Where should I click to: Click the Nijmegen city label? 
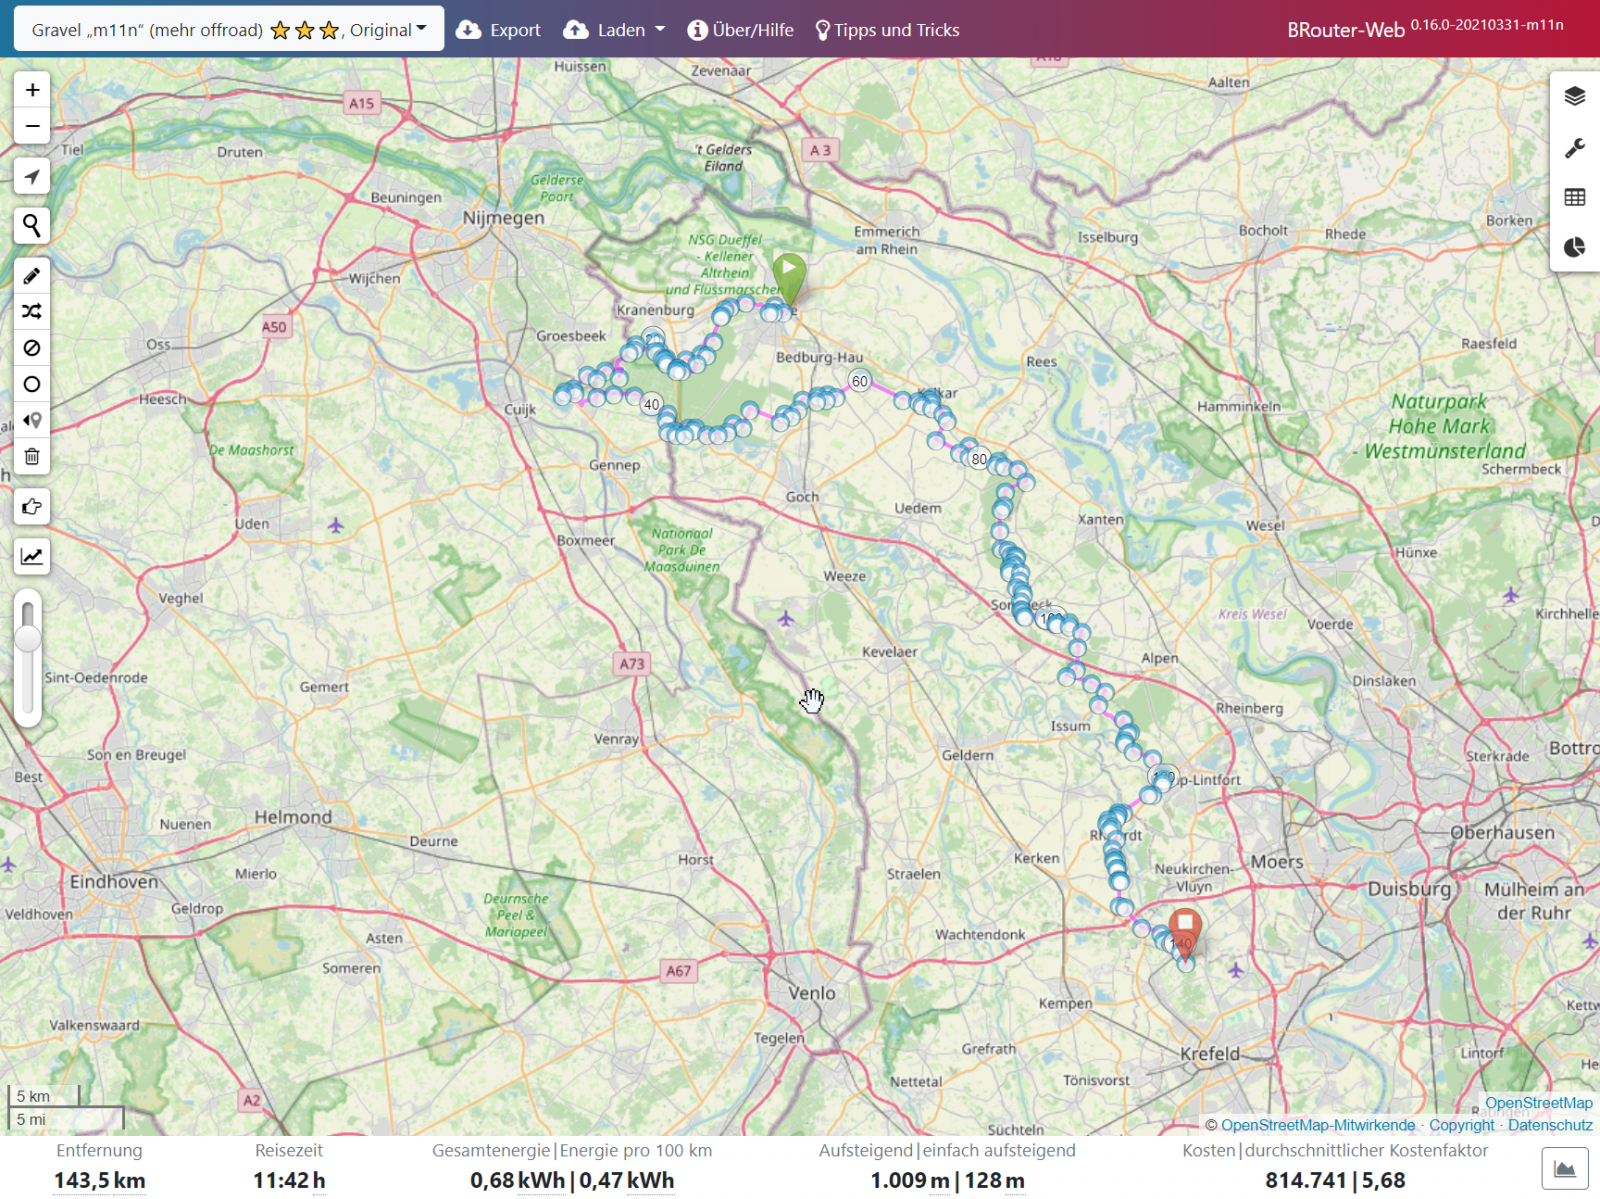tap(503, 218)
